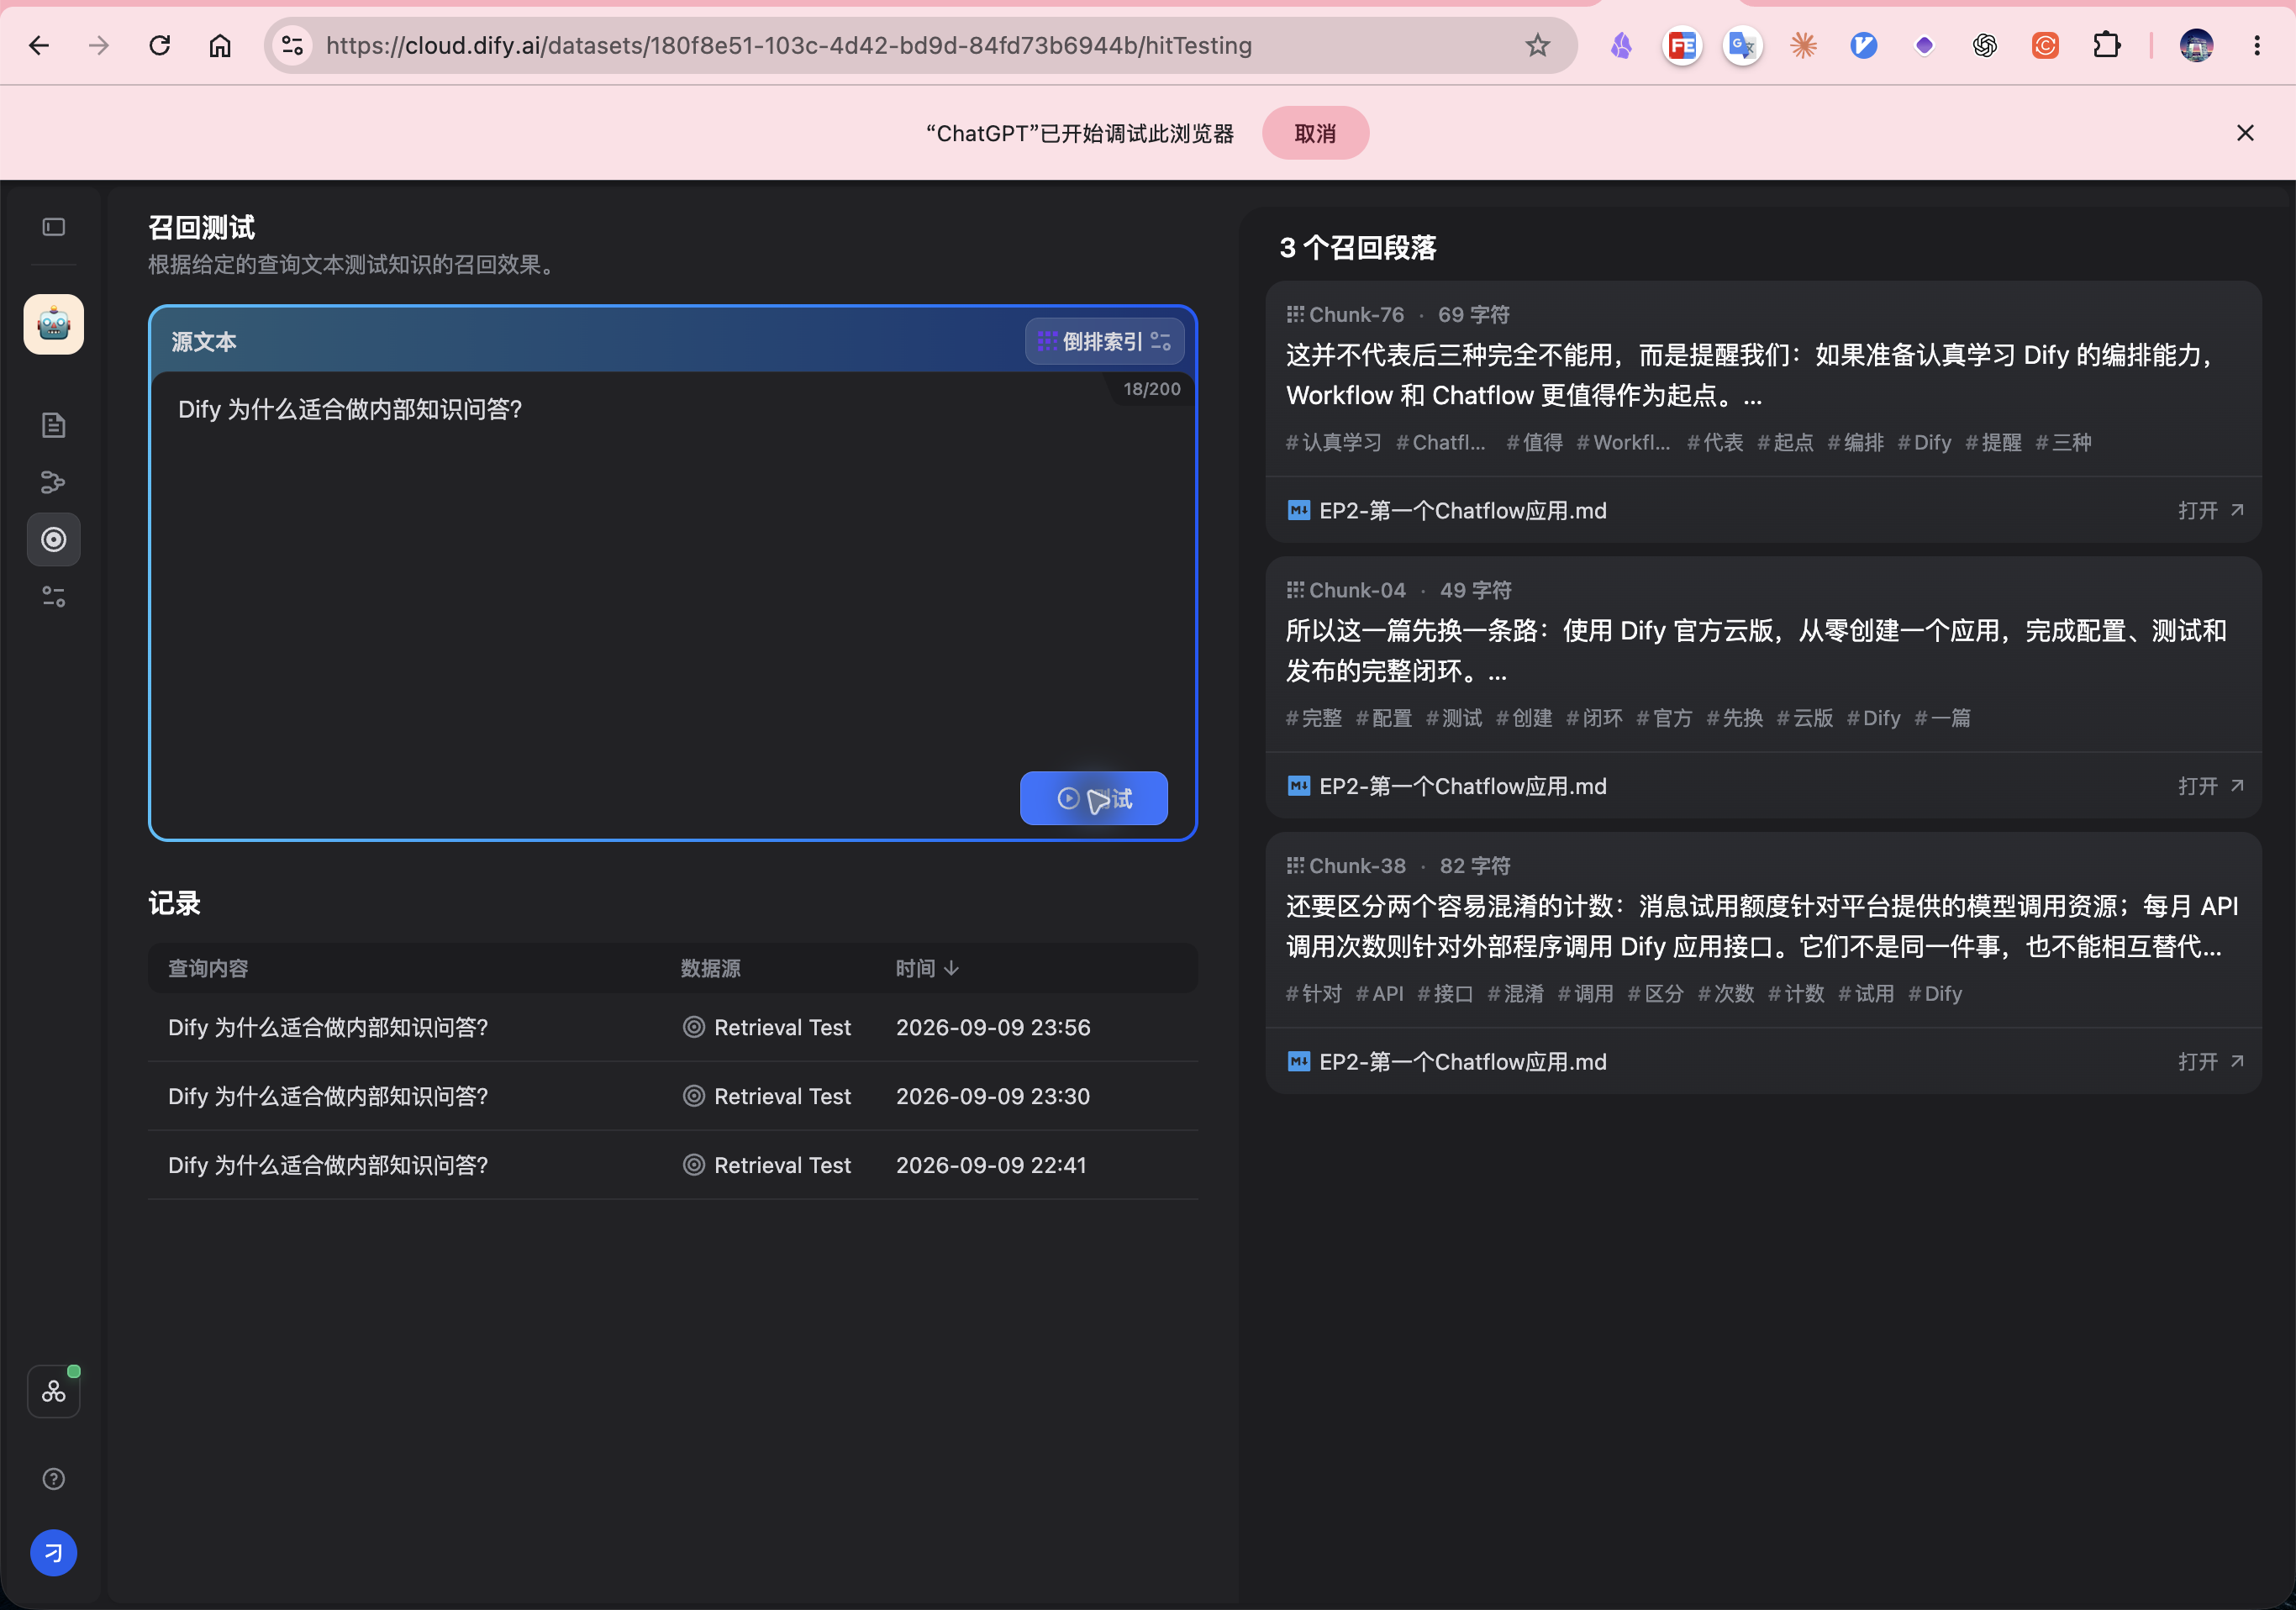Click the site information icon in address bar
The width and height of the screenshot is (2296, 1610).
pyautogui.click(x=293, y=45)
